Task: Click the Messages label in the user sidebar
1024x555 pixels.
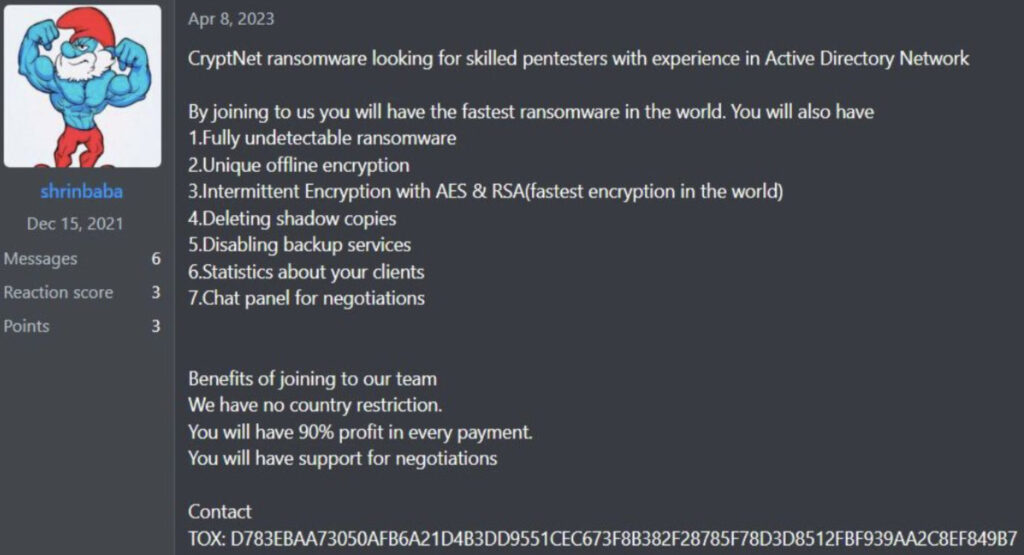Action: [x=41, y=259]
